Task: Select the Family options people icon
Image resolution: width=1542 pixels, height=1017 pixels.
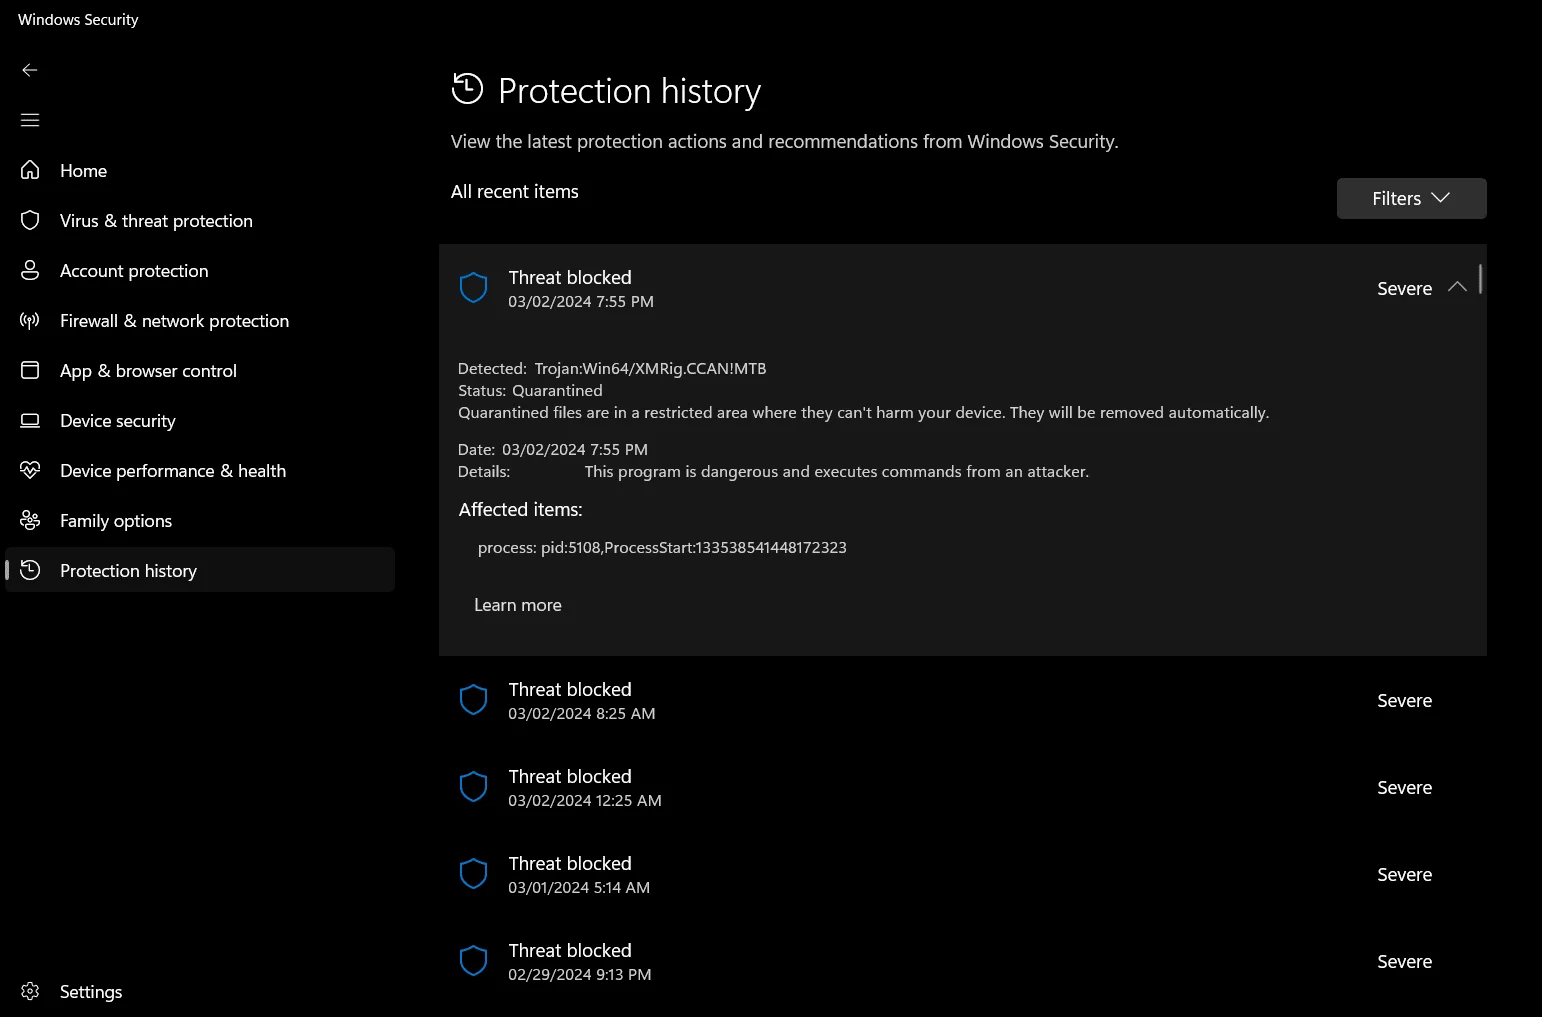Action: coord(30,520)
